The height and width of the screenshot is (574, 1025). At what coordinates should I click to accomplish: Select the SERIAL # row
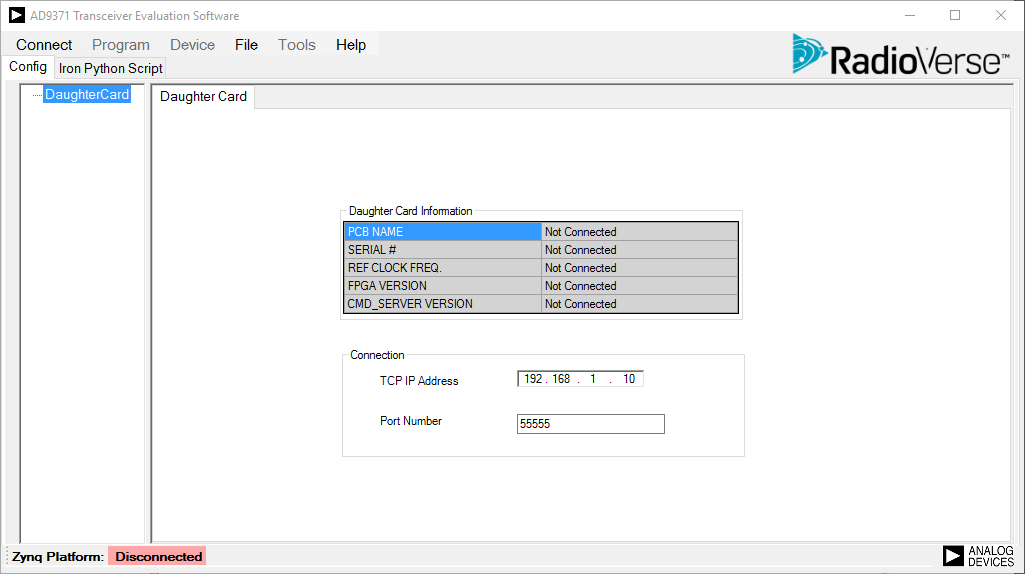point(442,250)
